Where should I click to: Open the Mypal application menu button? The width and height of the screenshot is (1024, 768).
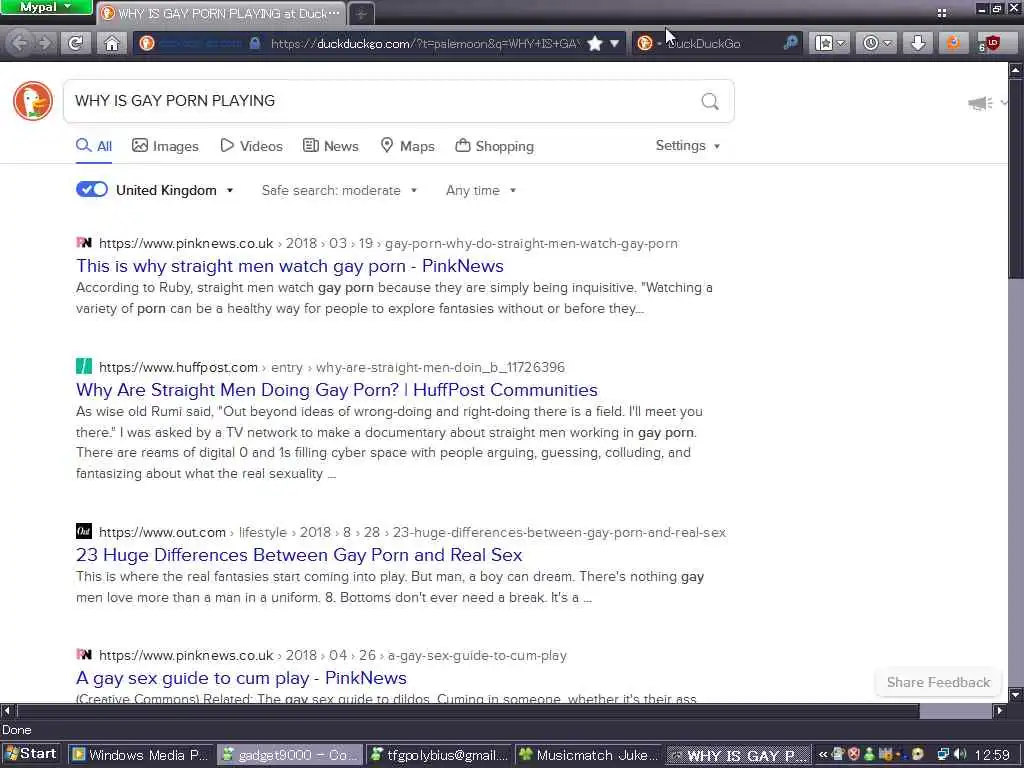click(x=46, y=8)
